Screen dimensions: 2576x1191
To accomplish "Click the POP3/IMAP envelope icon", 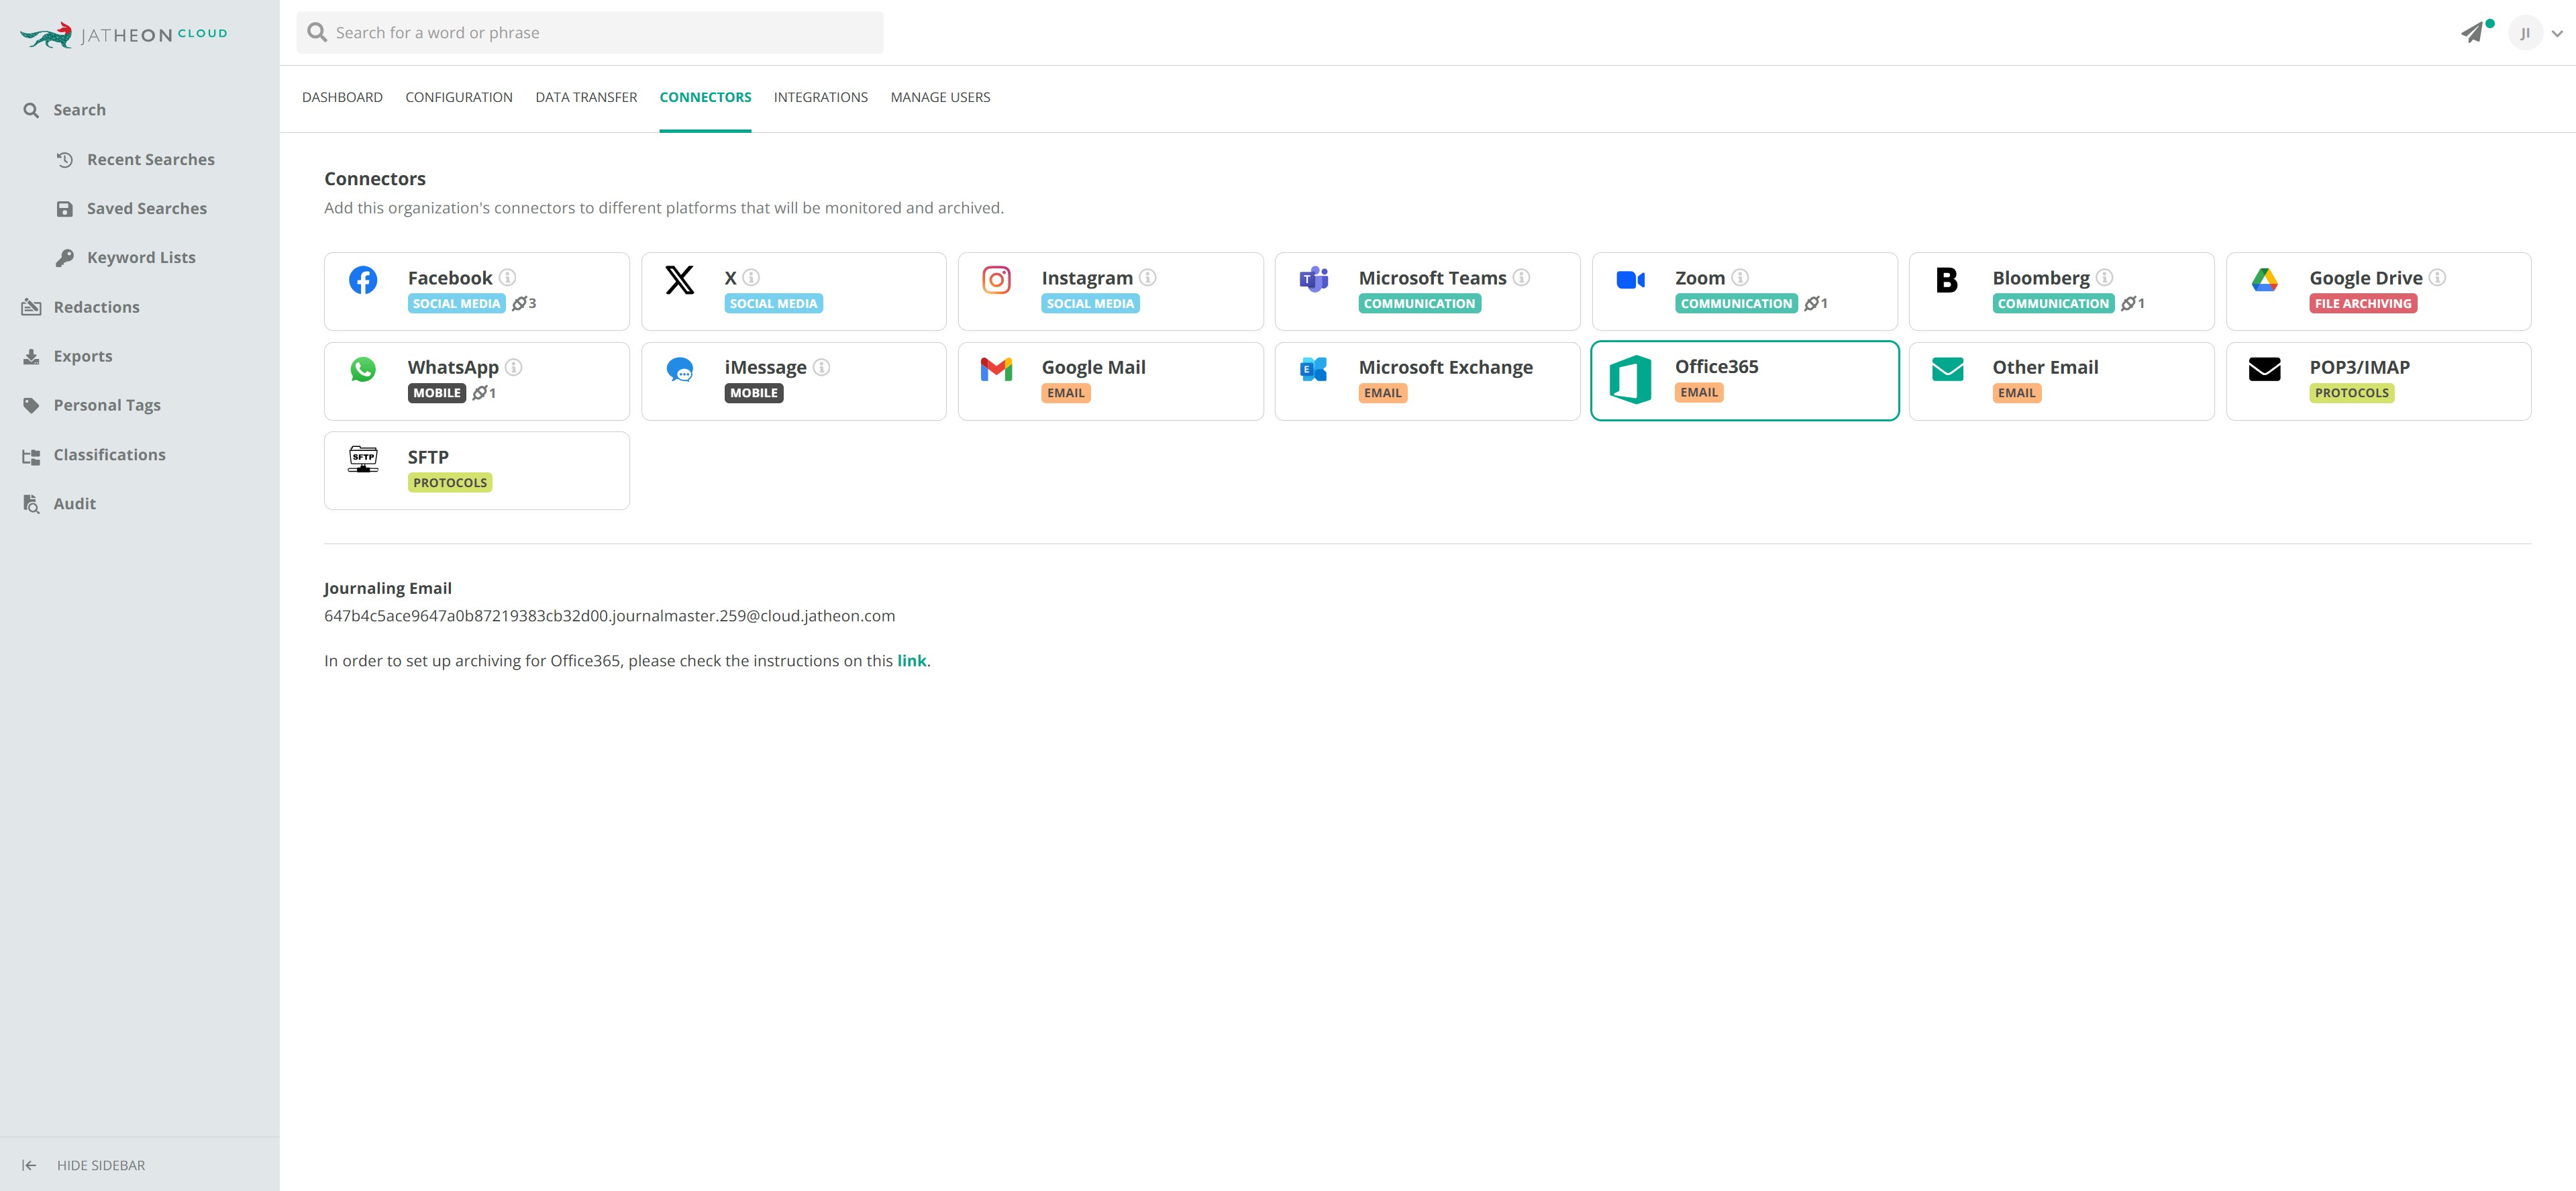I will pos(2265,370).
